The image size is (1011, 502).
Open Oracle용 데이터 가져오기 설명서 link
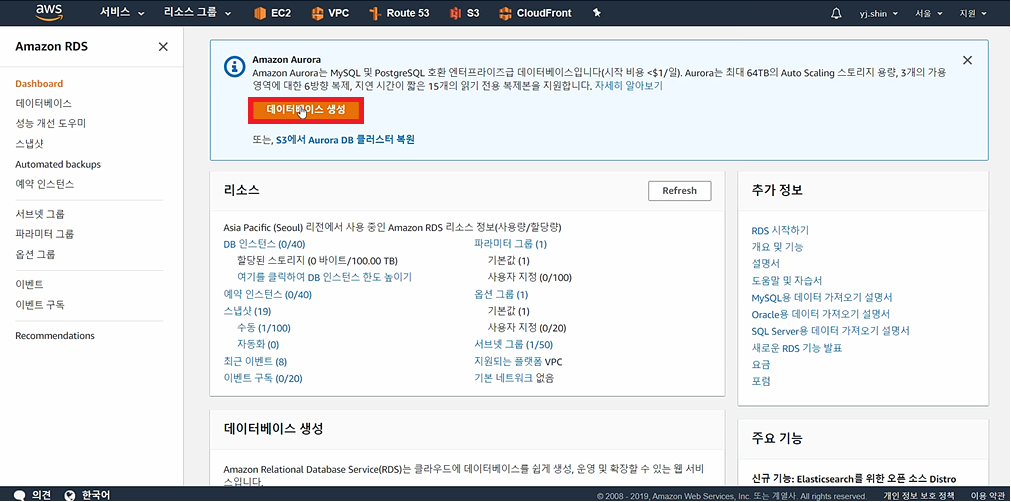(821, 314)
